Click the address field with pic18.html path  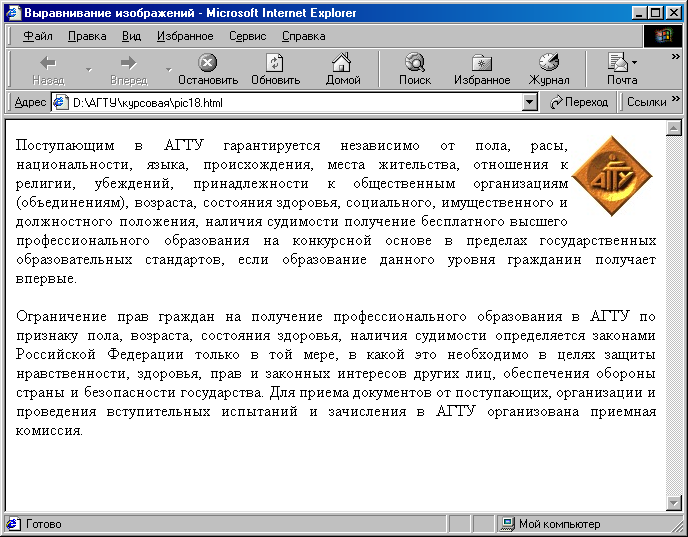point(287,103)
